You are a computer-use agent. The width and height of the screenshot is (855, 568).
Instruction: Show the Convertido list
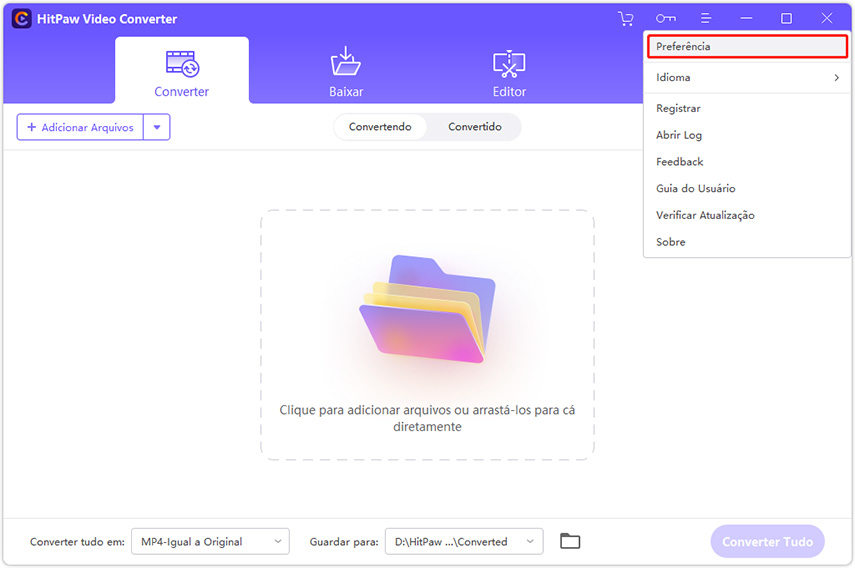tap(474, 126)
